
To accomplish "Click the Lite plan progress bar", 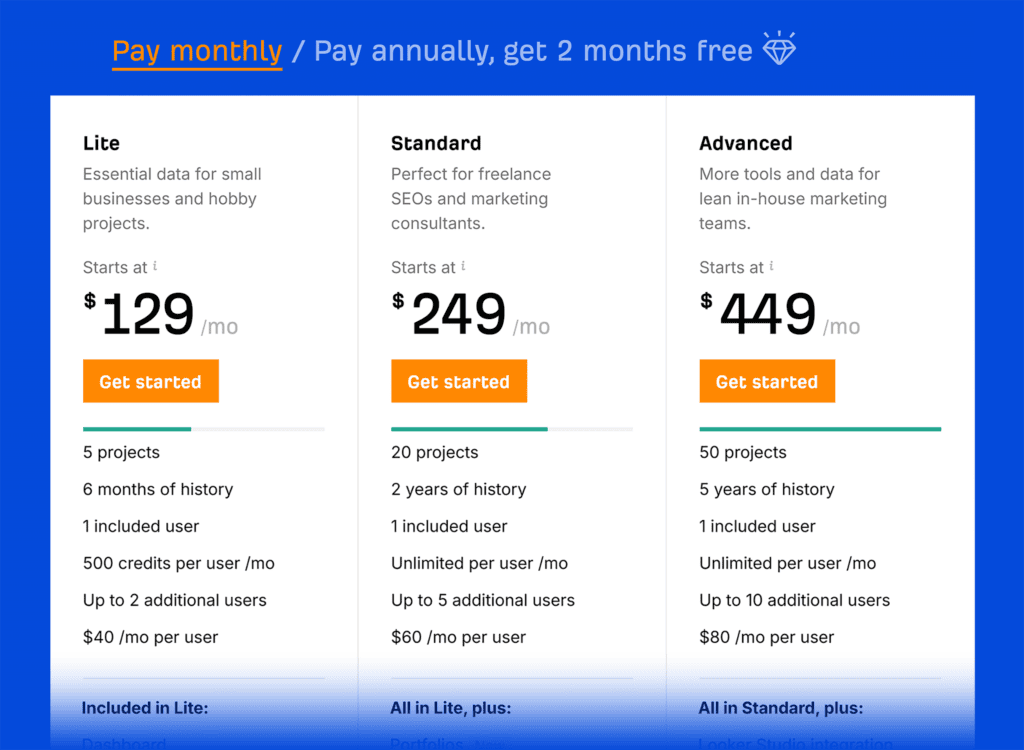I will (x=204, y=429).
